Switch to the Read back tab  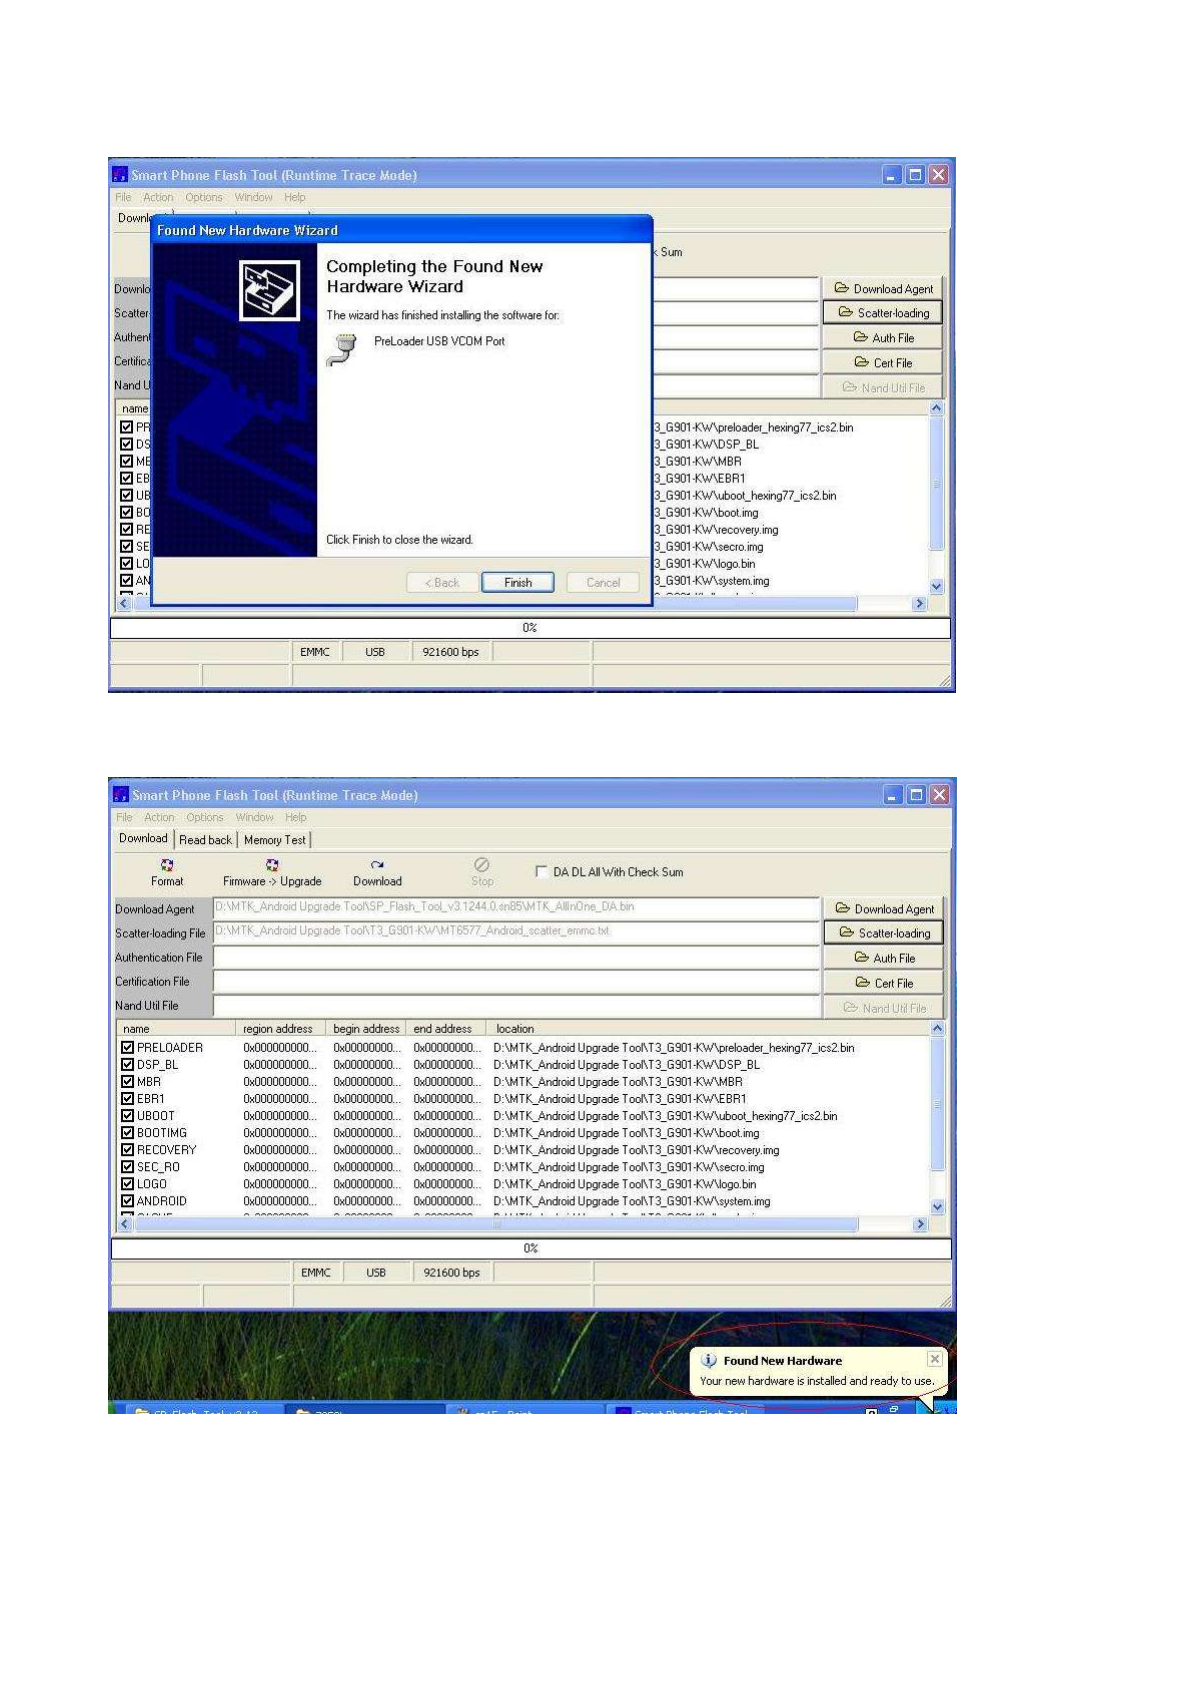(205, 840)
